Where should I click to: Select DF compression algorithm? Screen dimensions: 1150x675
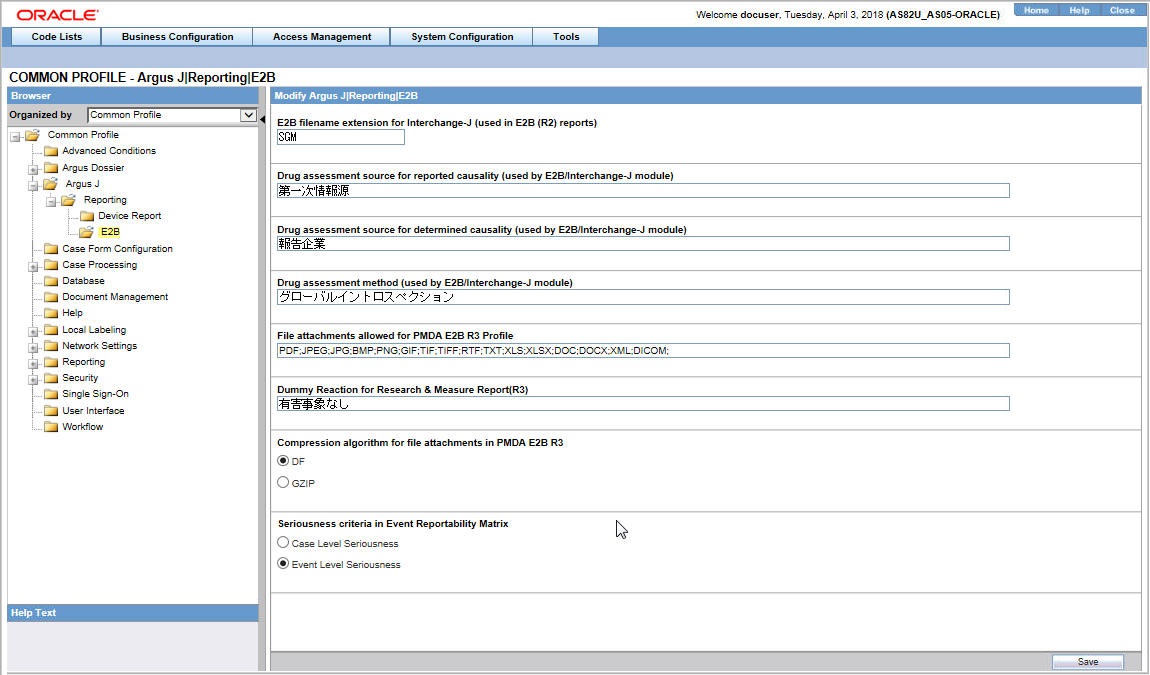pos(283,461)
